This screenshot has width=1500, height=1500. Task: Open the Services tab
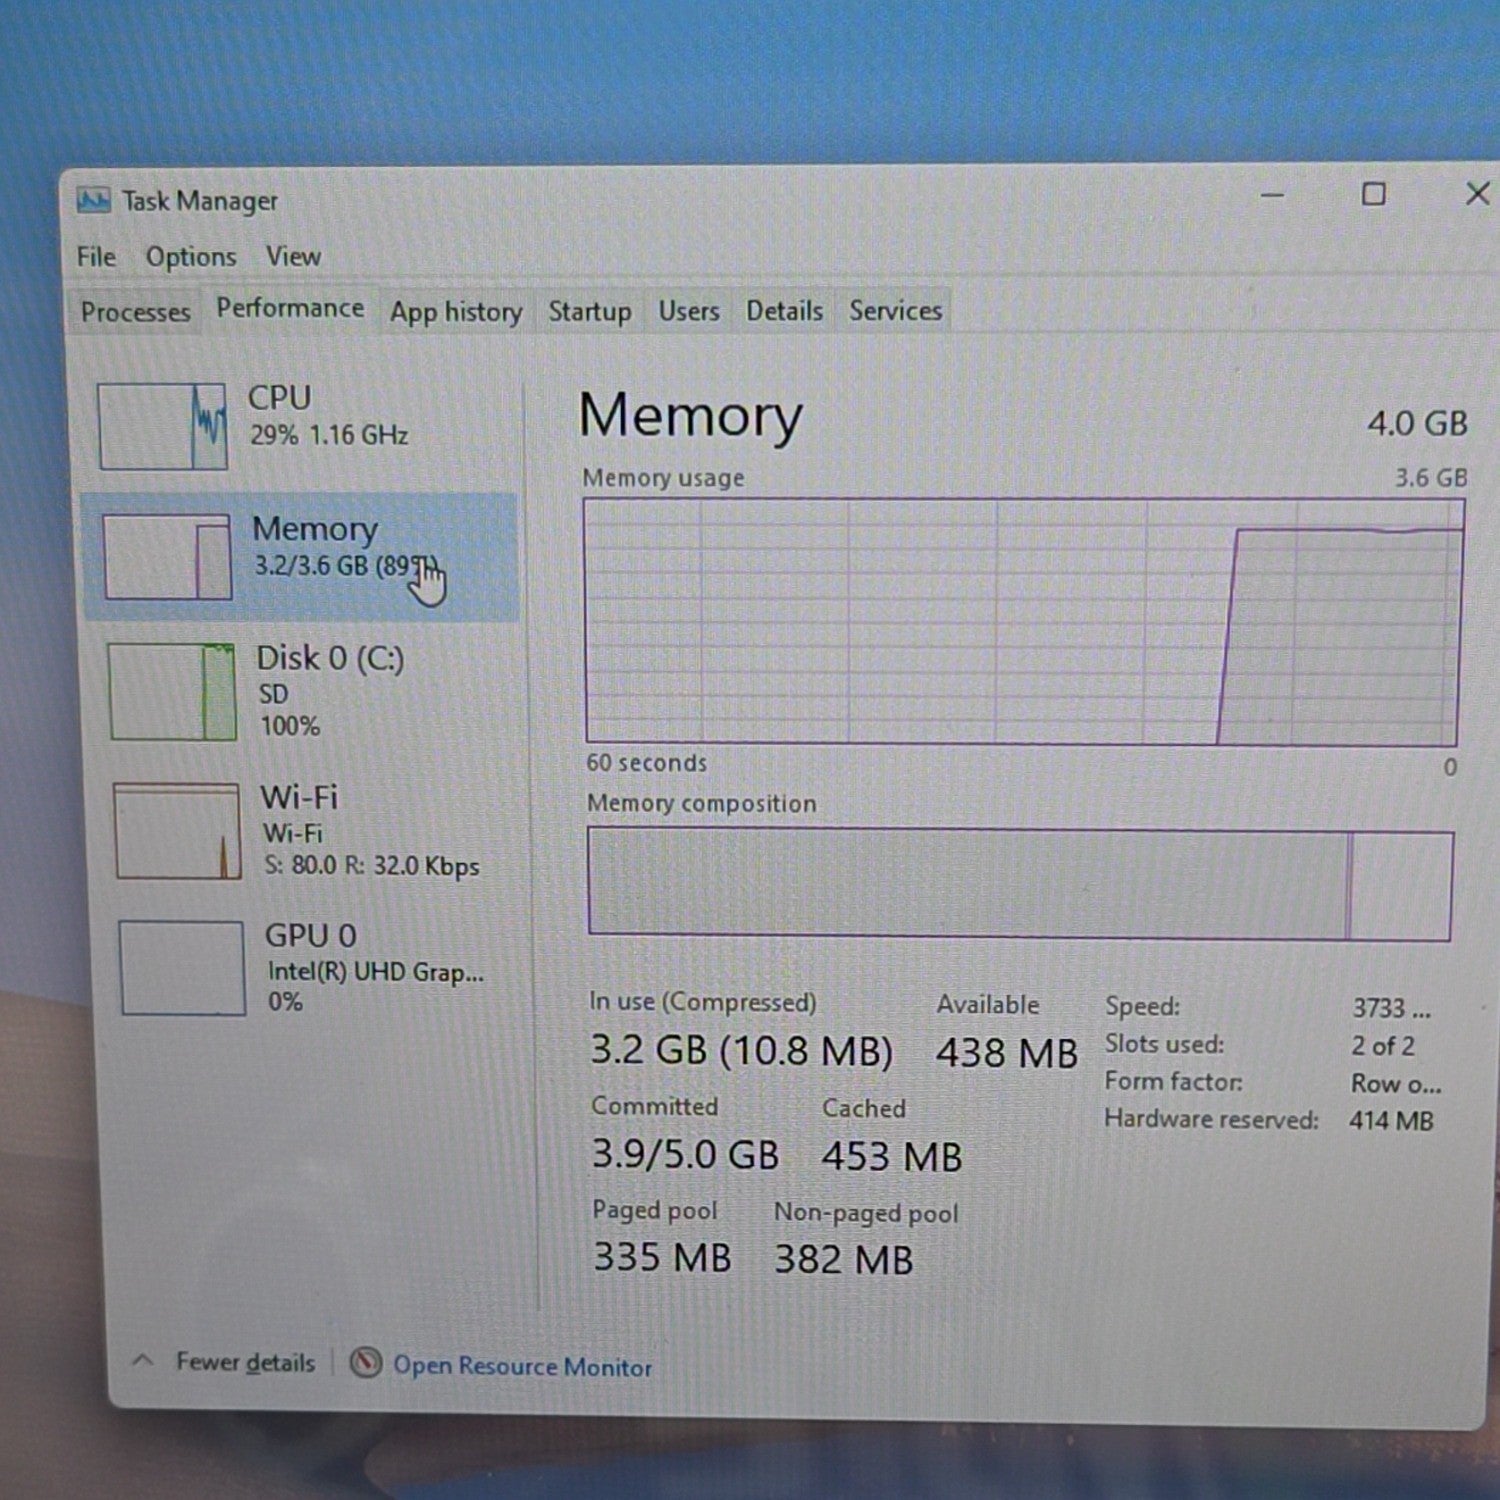895,311
